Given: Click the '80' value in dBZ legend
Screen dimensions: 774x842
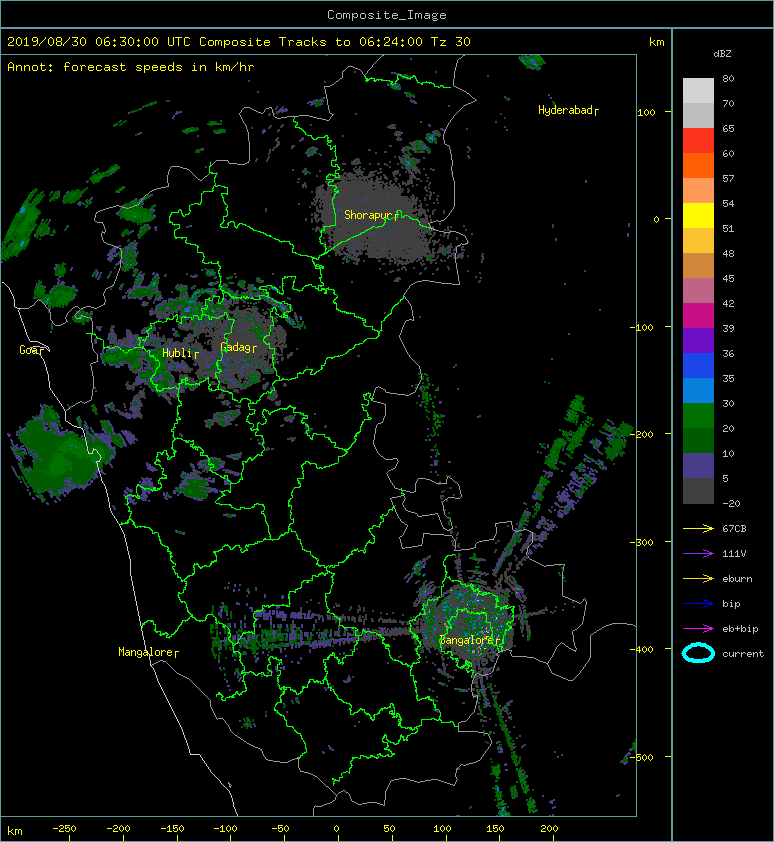Looking at the screenshot, I should (728, 78).
